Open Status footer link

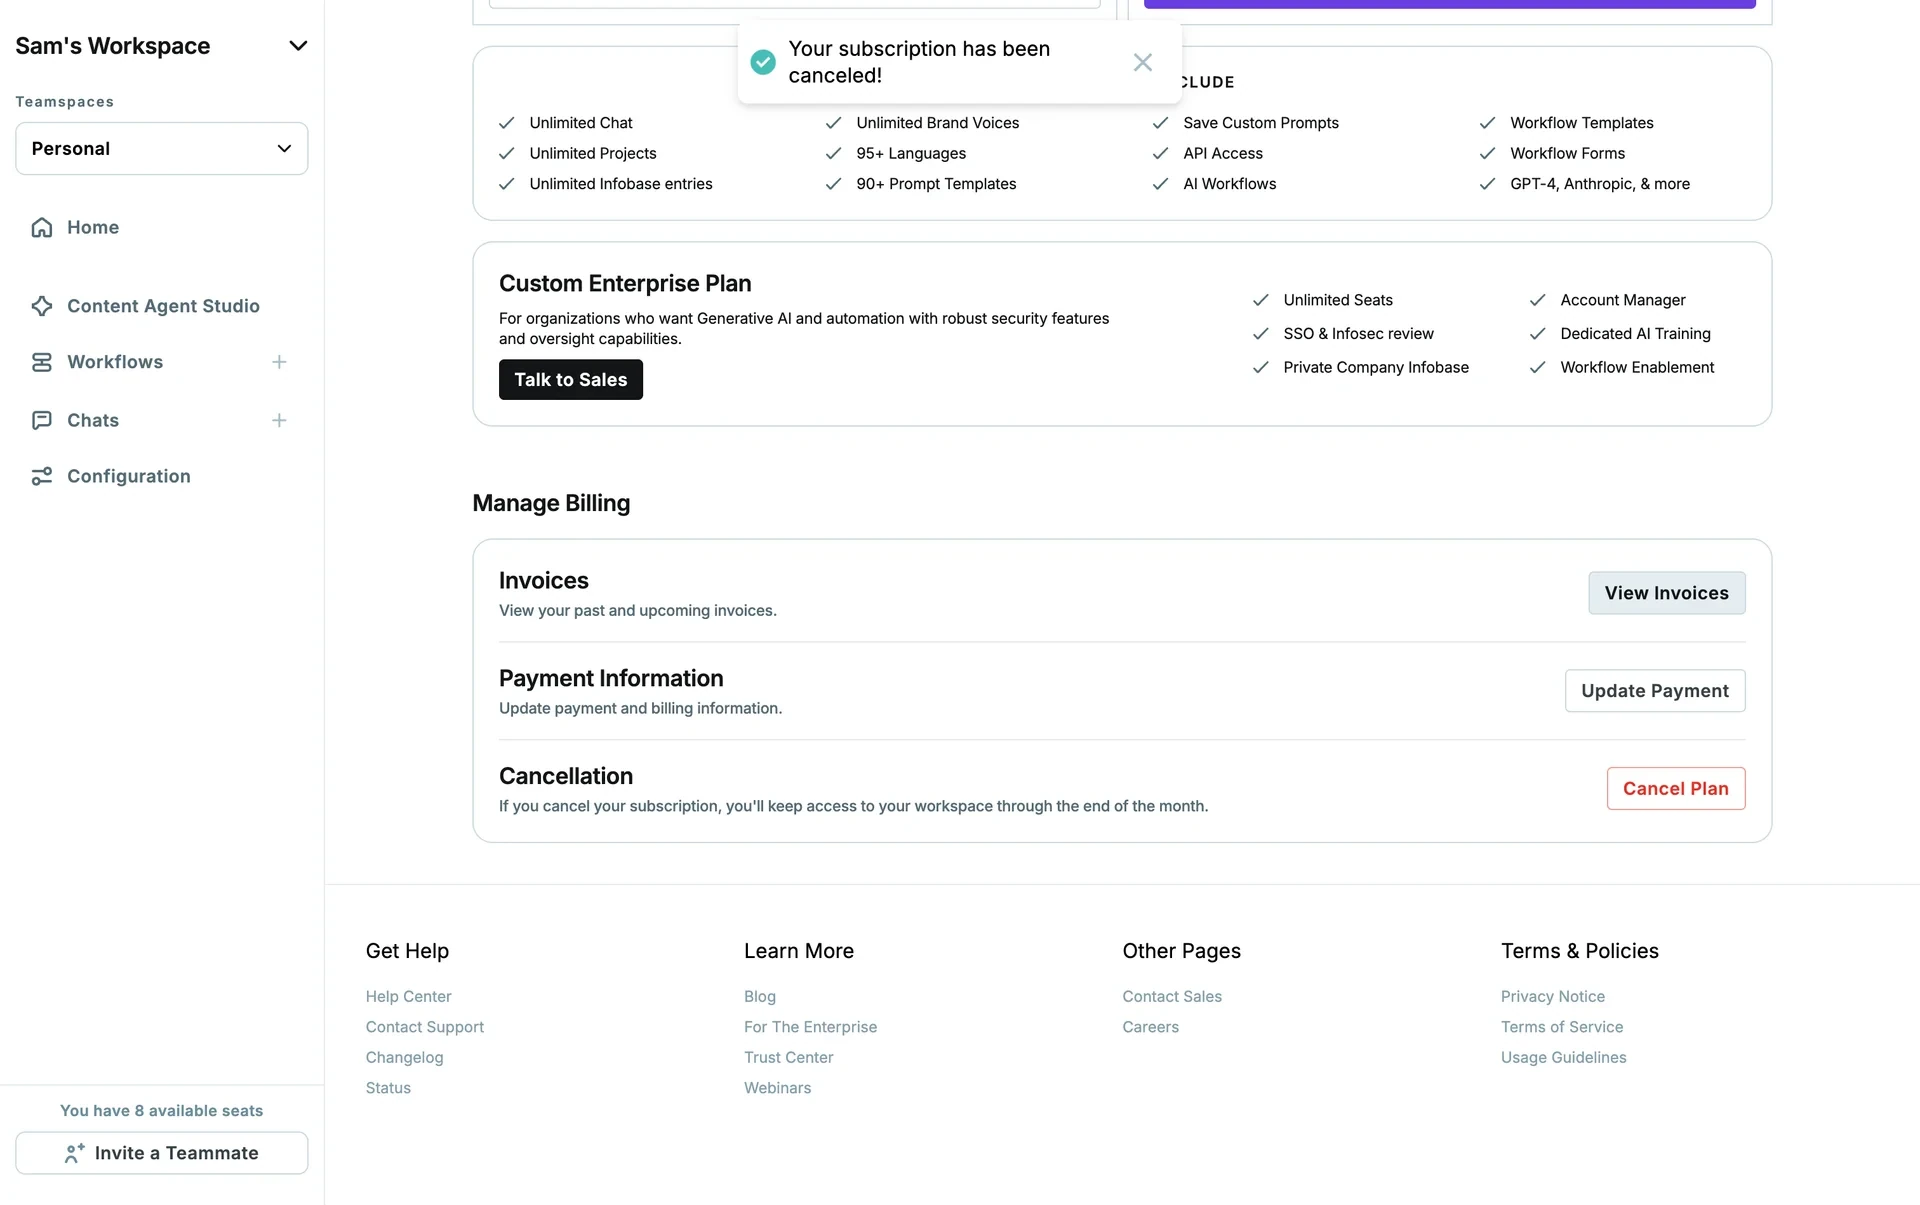click(x=388, y=1088)
